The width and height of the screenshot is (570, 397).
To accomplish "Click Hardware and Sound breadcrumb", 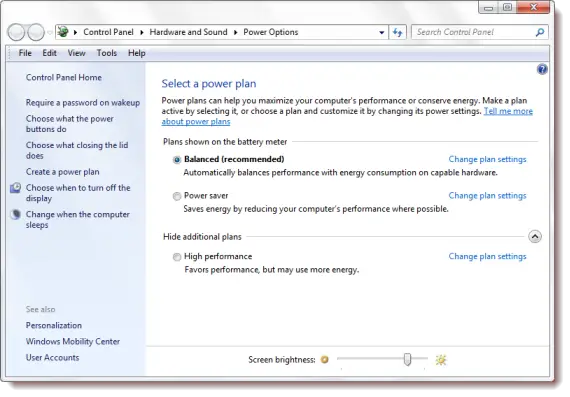I will [x=188, y=32].
